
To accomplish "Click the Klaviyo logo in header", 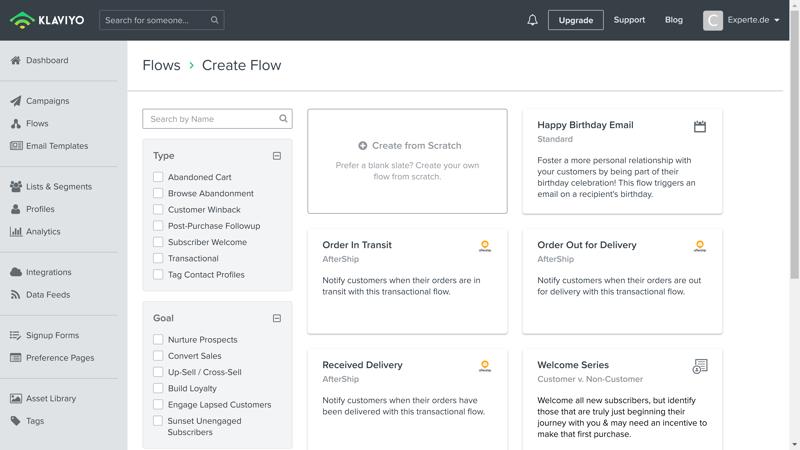I will click(x=47, y=20).
